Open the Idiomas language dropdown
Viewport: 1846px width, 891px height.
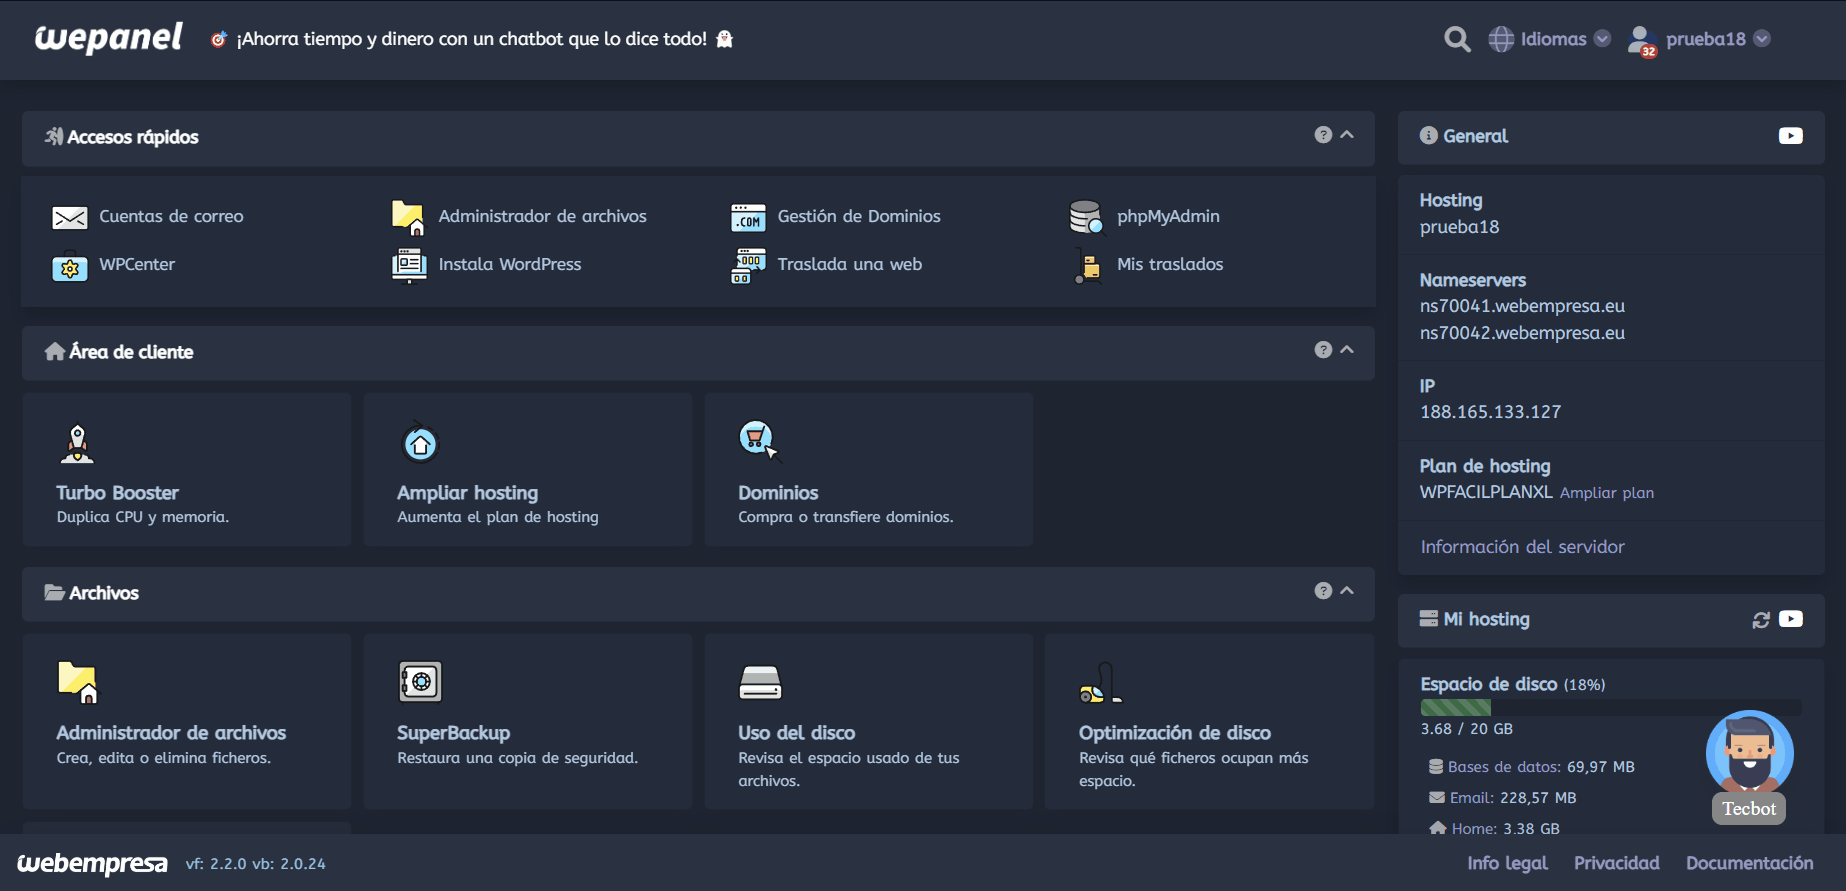point(1550,39)
